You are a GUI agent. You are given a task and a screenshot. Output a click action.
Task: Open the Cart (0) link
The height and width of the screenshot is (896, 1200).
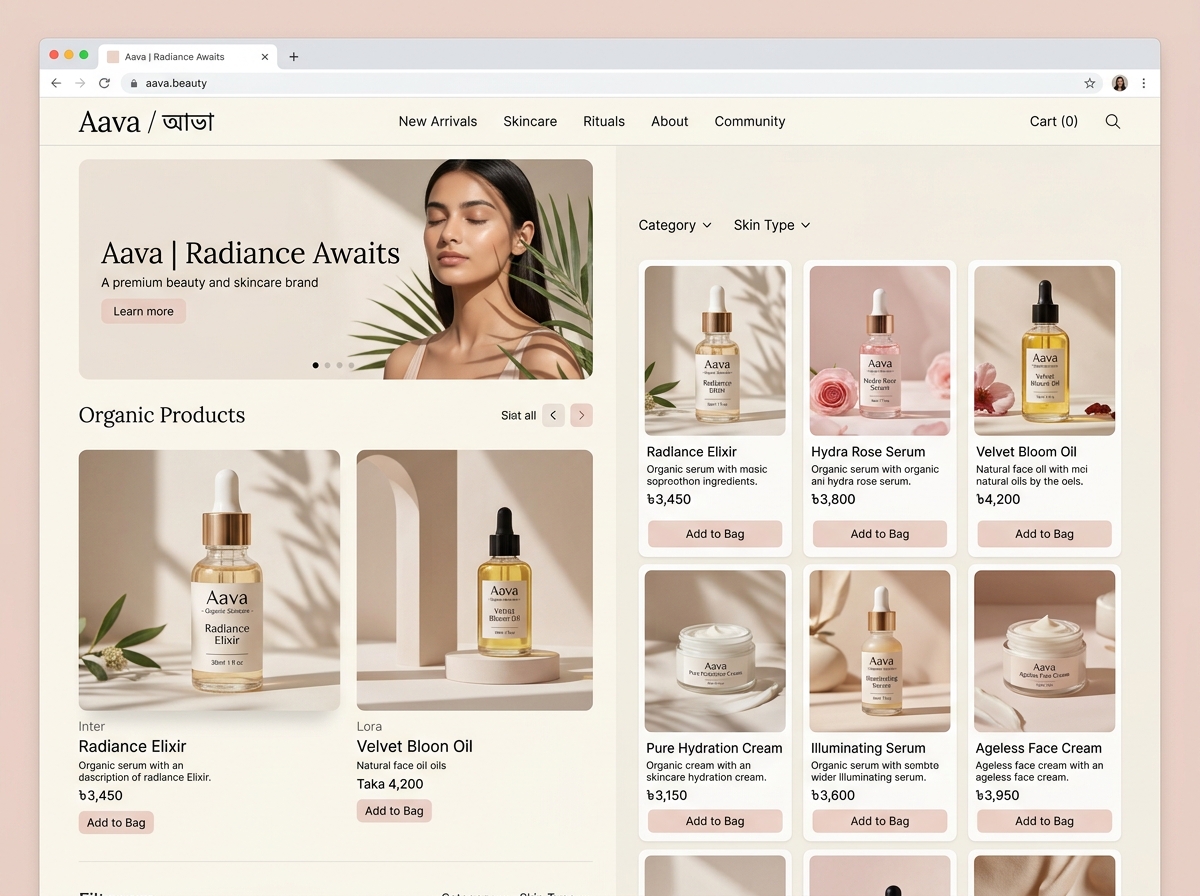pyautogui.click(x=1054, y=121)
